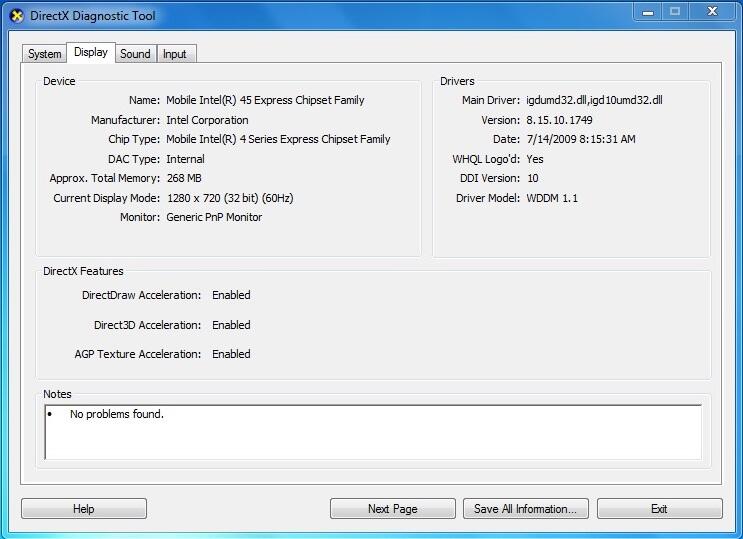Image resolution: width=743 pixels, height=539 pixels.
Task: Click device name 'Mobile Intel(R) 45 Express Chipset Family'
Action: 265,100
